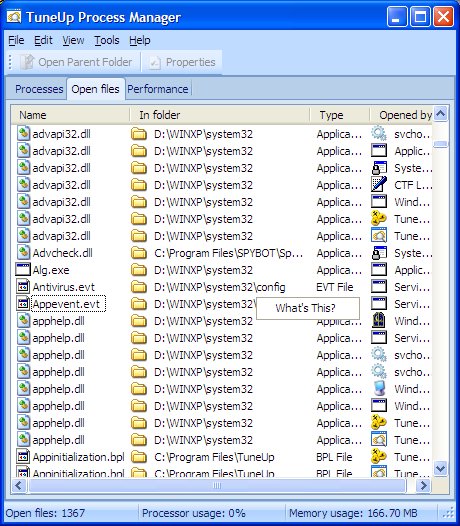Click Memory usage: 166.70 MB status text
460x526 pixels.
[353, 513]
